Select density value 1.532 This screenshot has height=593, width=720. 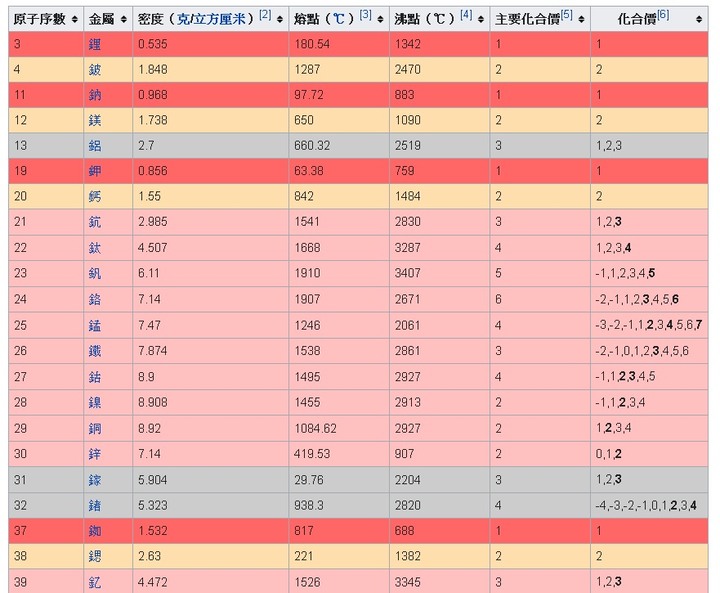coord(152,531)
